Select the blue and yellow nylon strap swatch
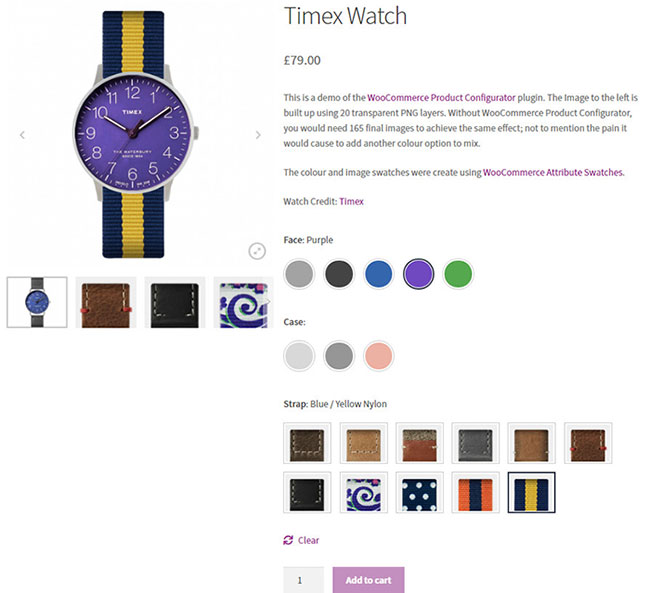The width and height of the screenshot is (650, 593). click(x=531, y=492)
